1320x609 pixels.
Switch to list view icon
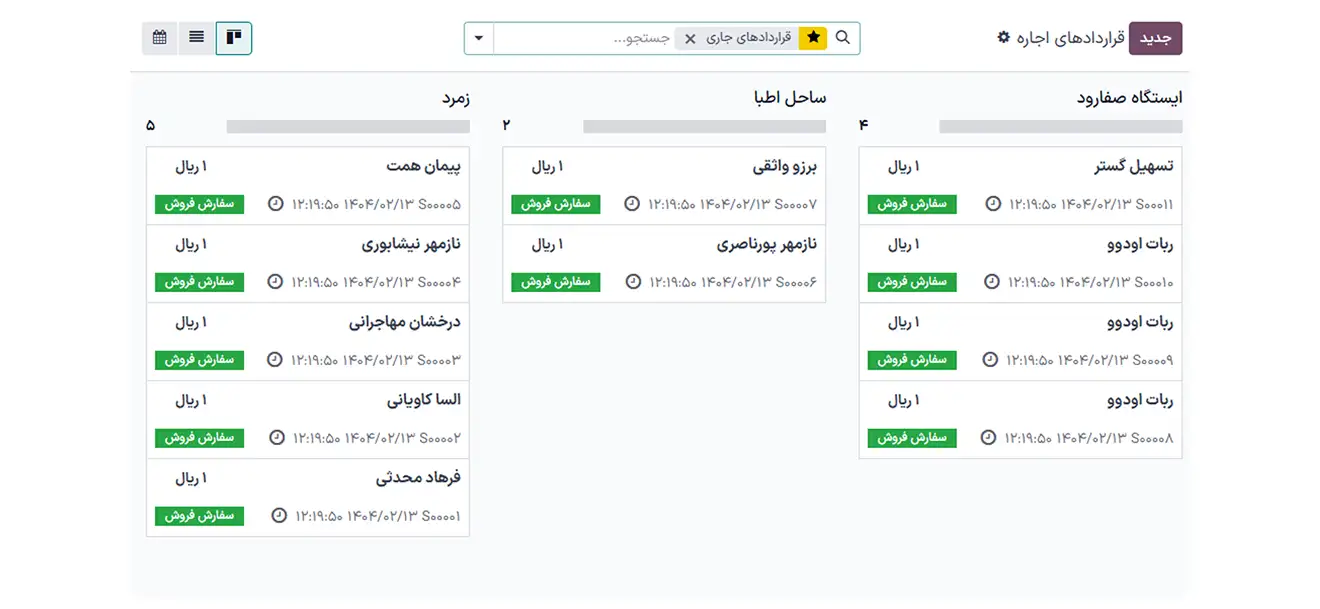pos(197,38)
